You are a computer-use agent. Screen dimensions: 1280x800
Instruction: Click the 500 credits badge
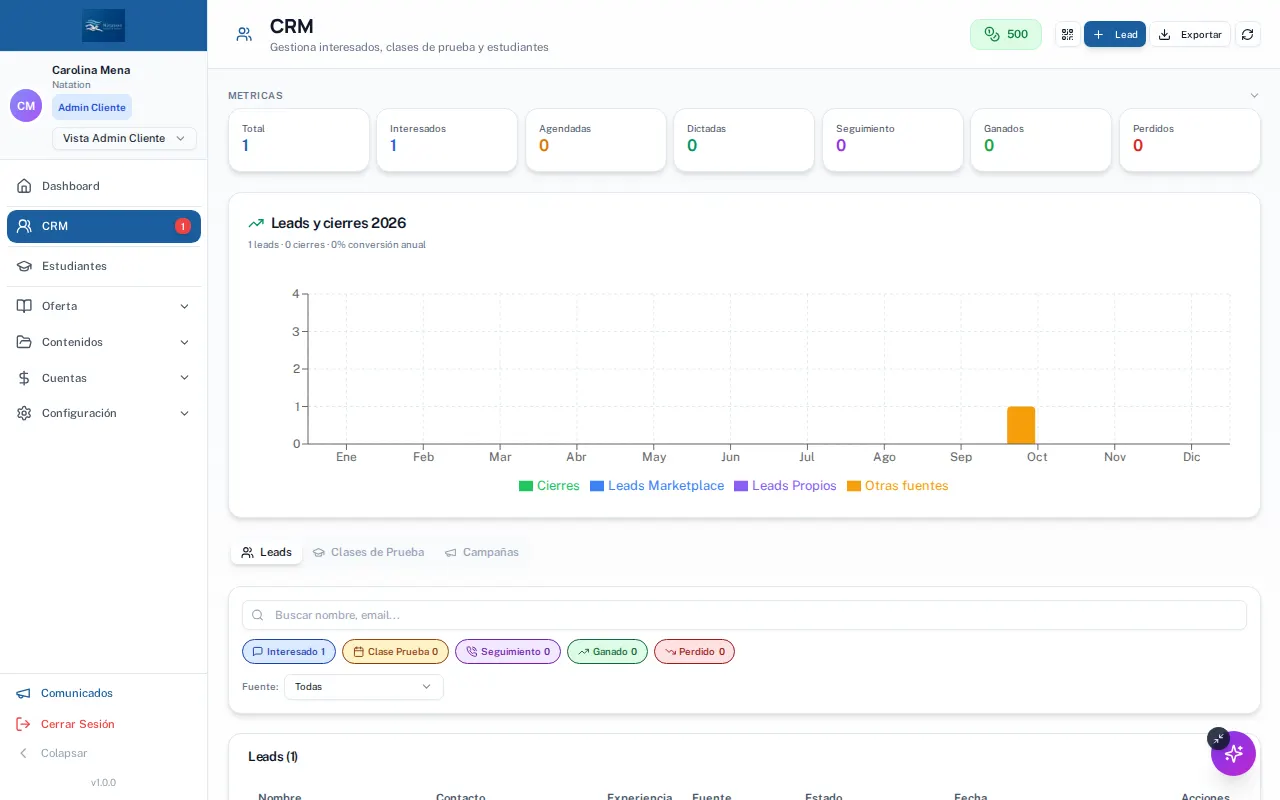pos(1006,34)
